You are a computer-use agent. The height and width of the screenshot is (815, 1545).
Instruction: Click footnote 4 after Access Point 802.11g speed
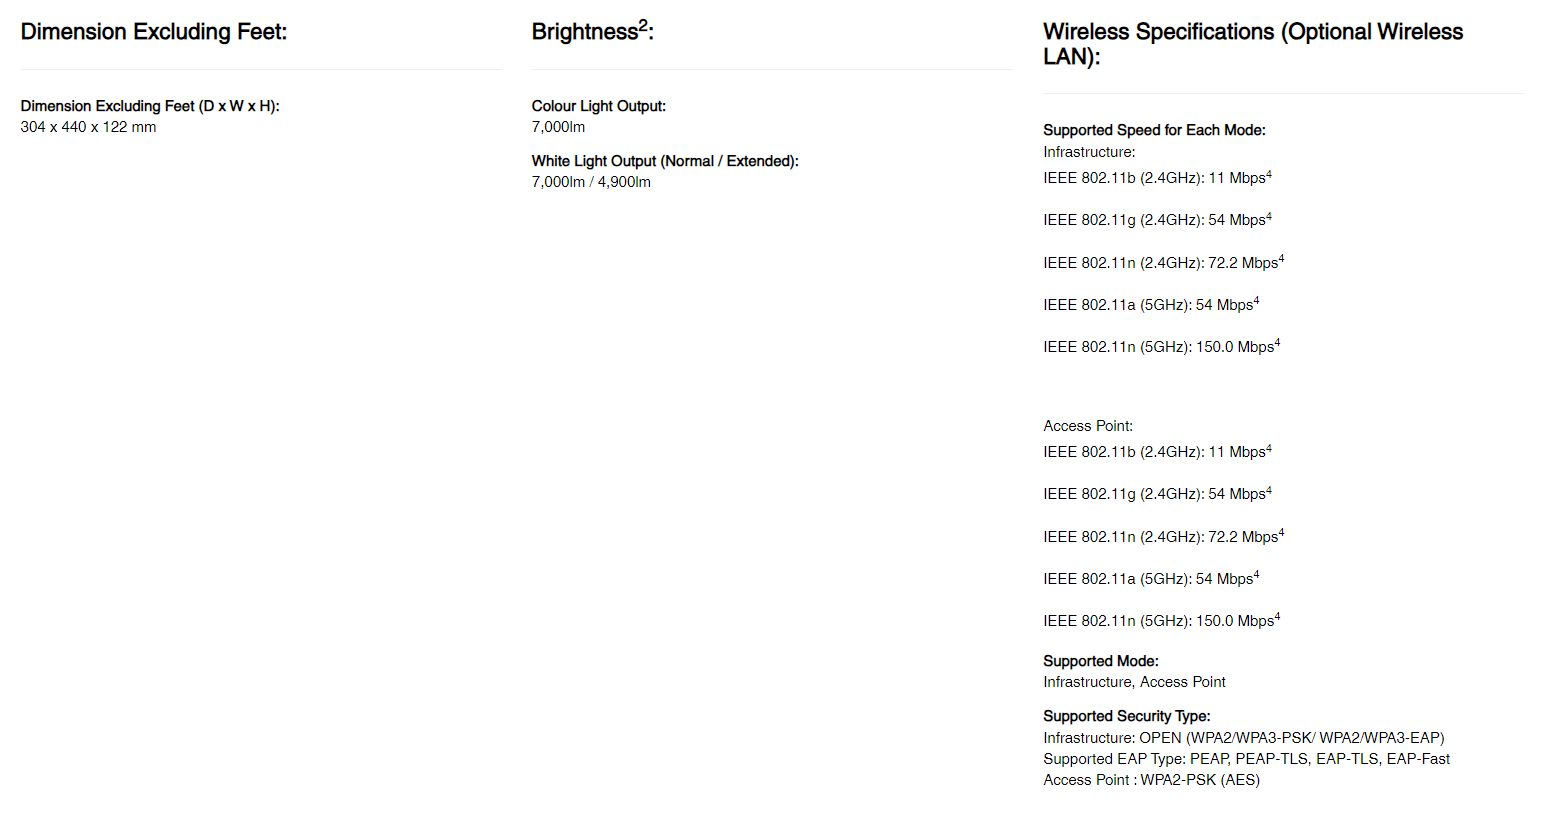pyautogui.click(x=1269, y=490)
